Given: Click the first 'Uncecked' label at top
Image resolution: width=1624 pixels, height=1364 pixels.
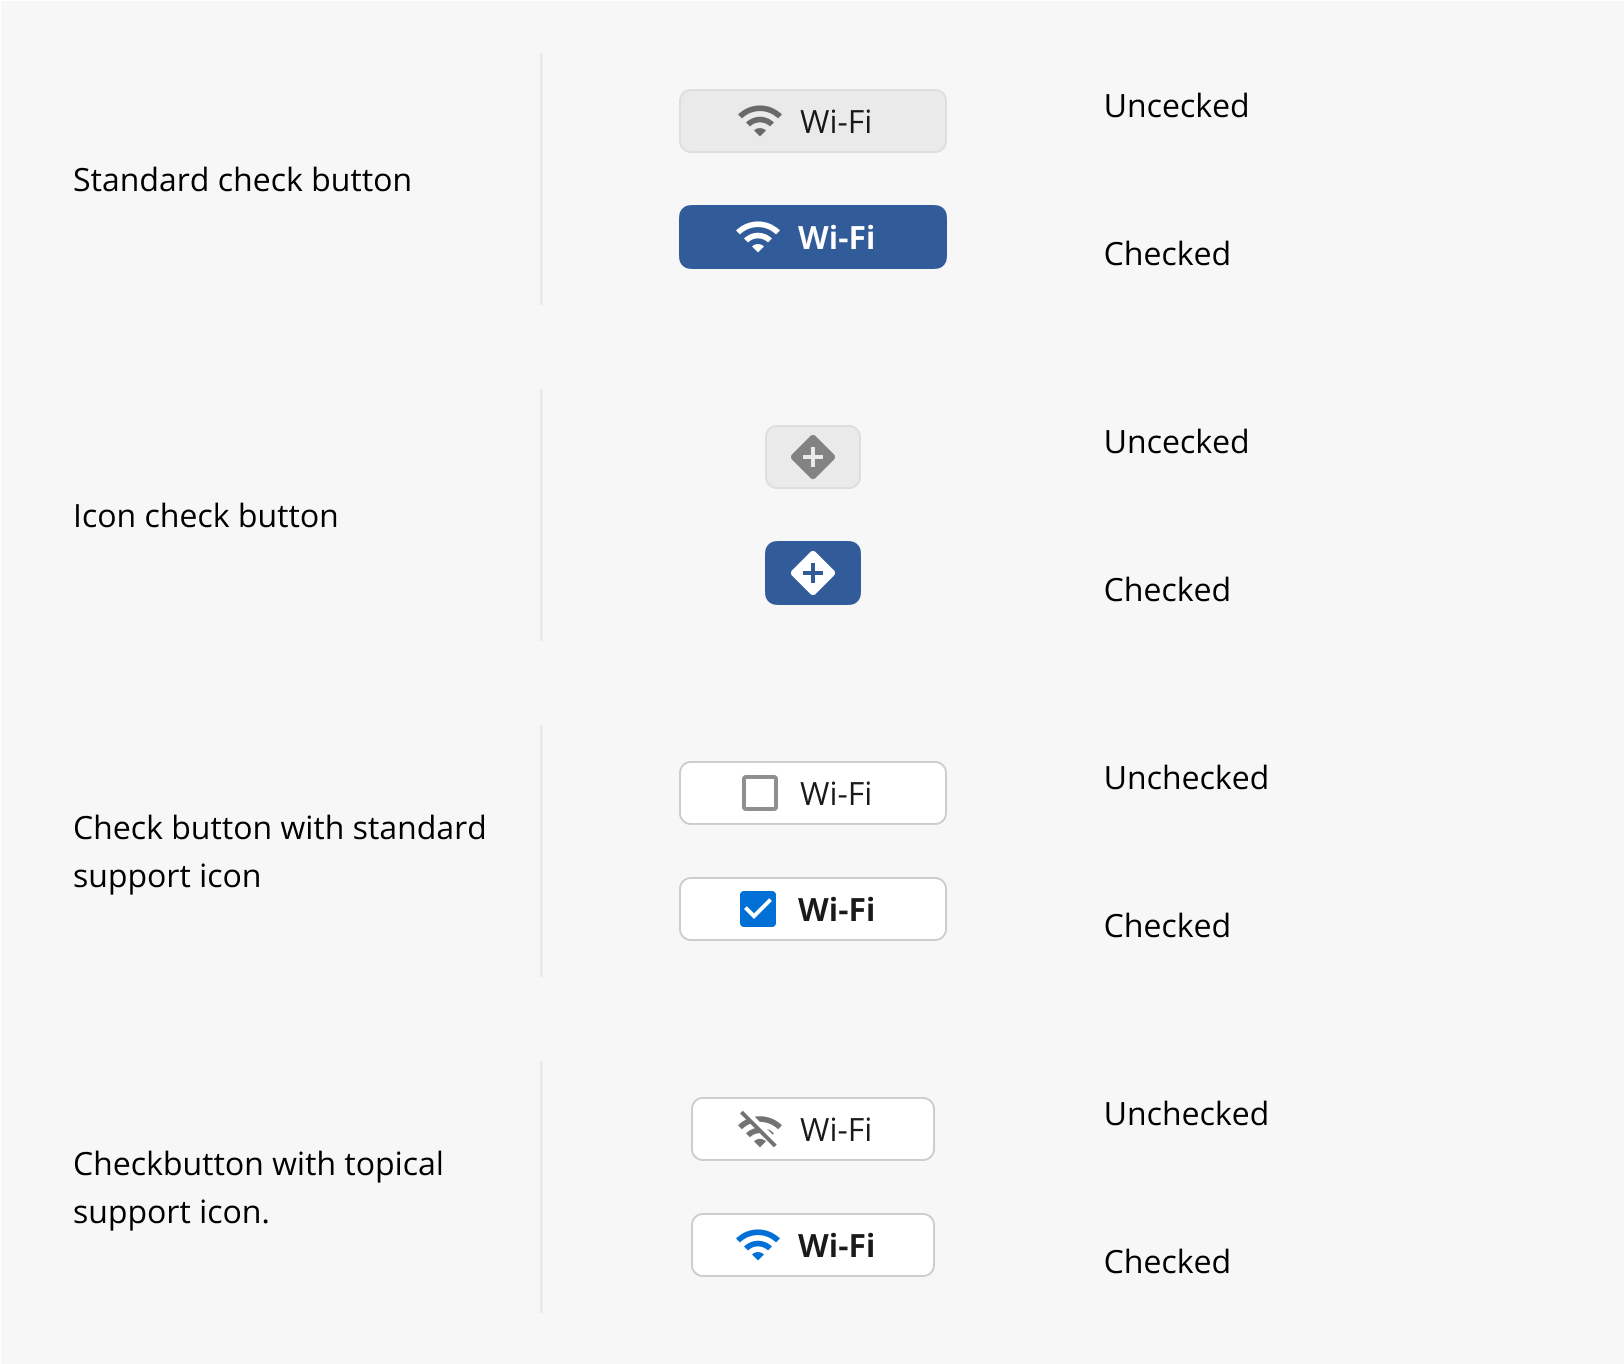Looking at the screenshot, I should click(x=1176, y=106).
